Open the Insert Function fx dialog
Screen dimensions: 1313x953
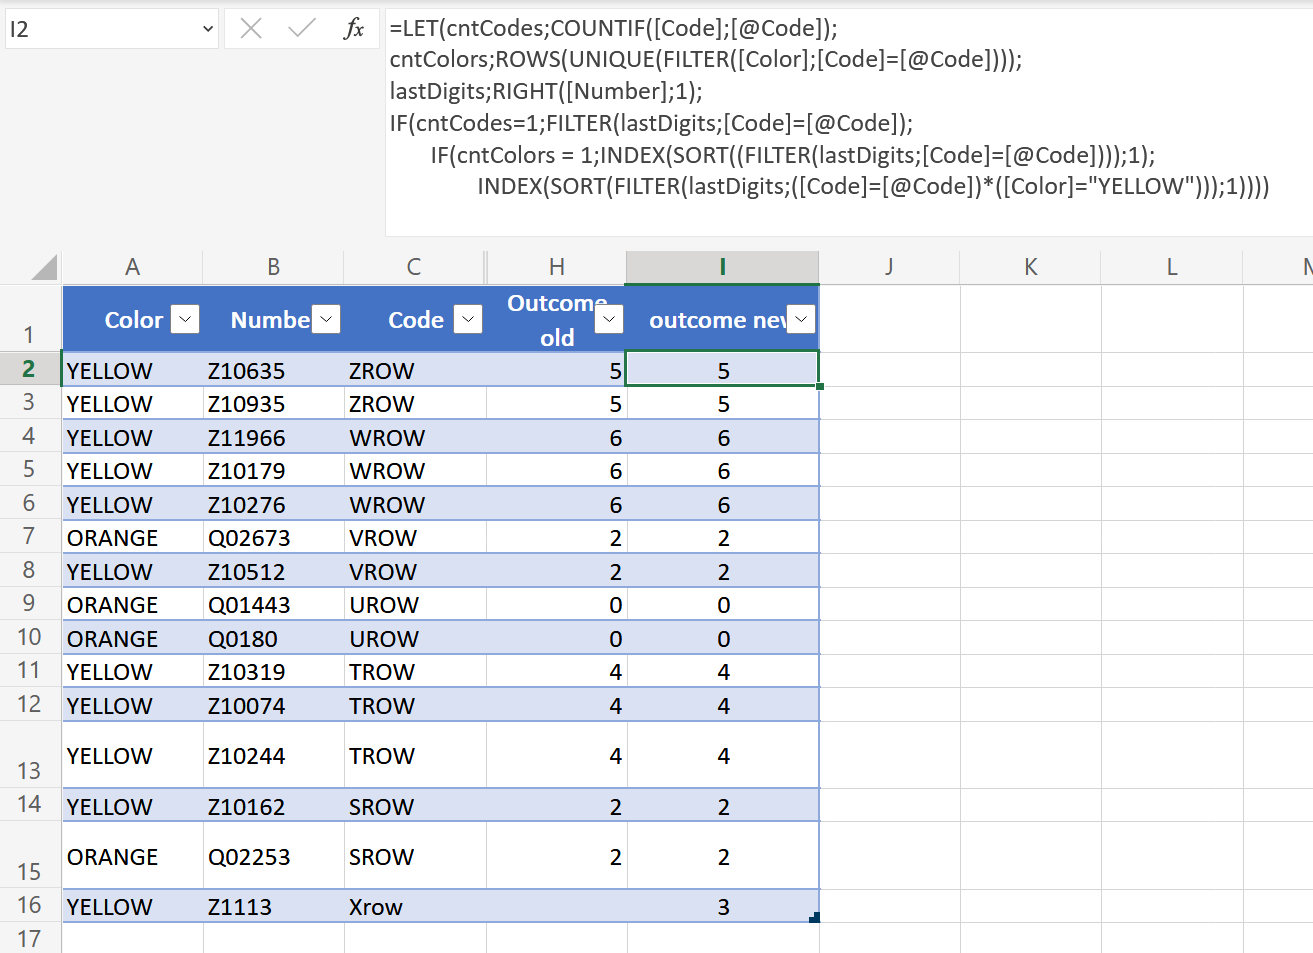click(353, 29)
